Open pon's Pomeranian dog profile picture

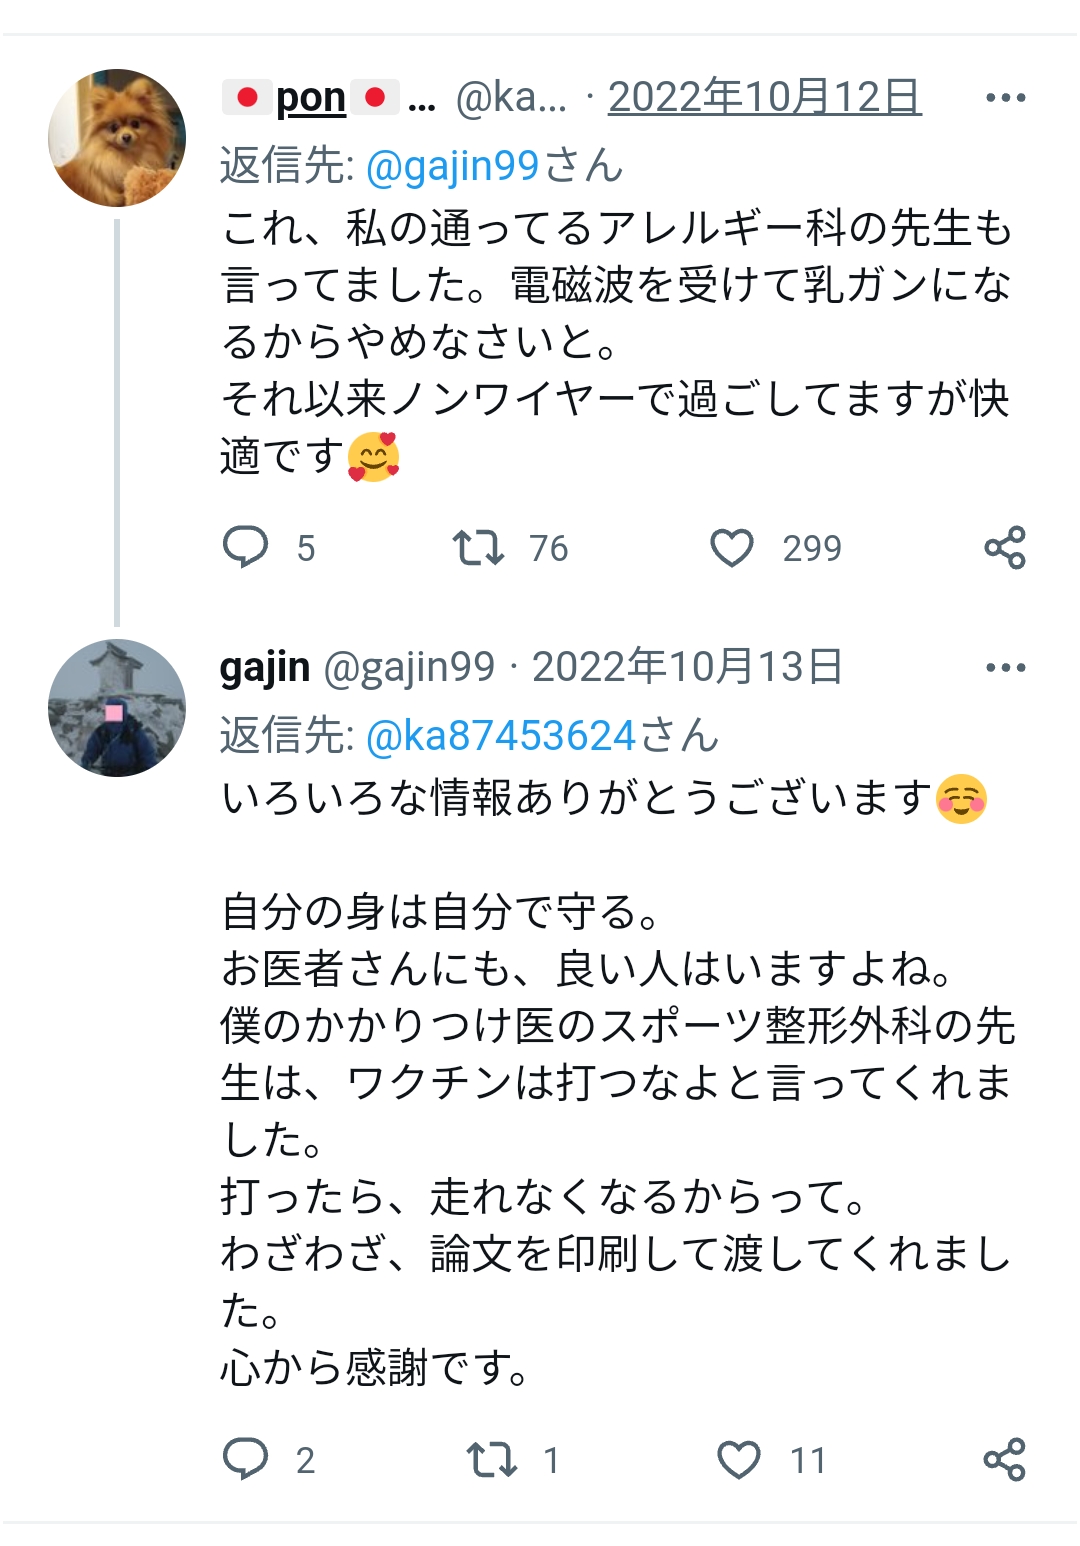pos(117,138)
